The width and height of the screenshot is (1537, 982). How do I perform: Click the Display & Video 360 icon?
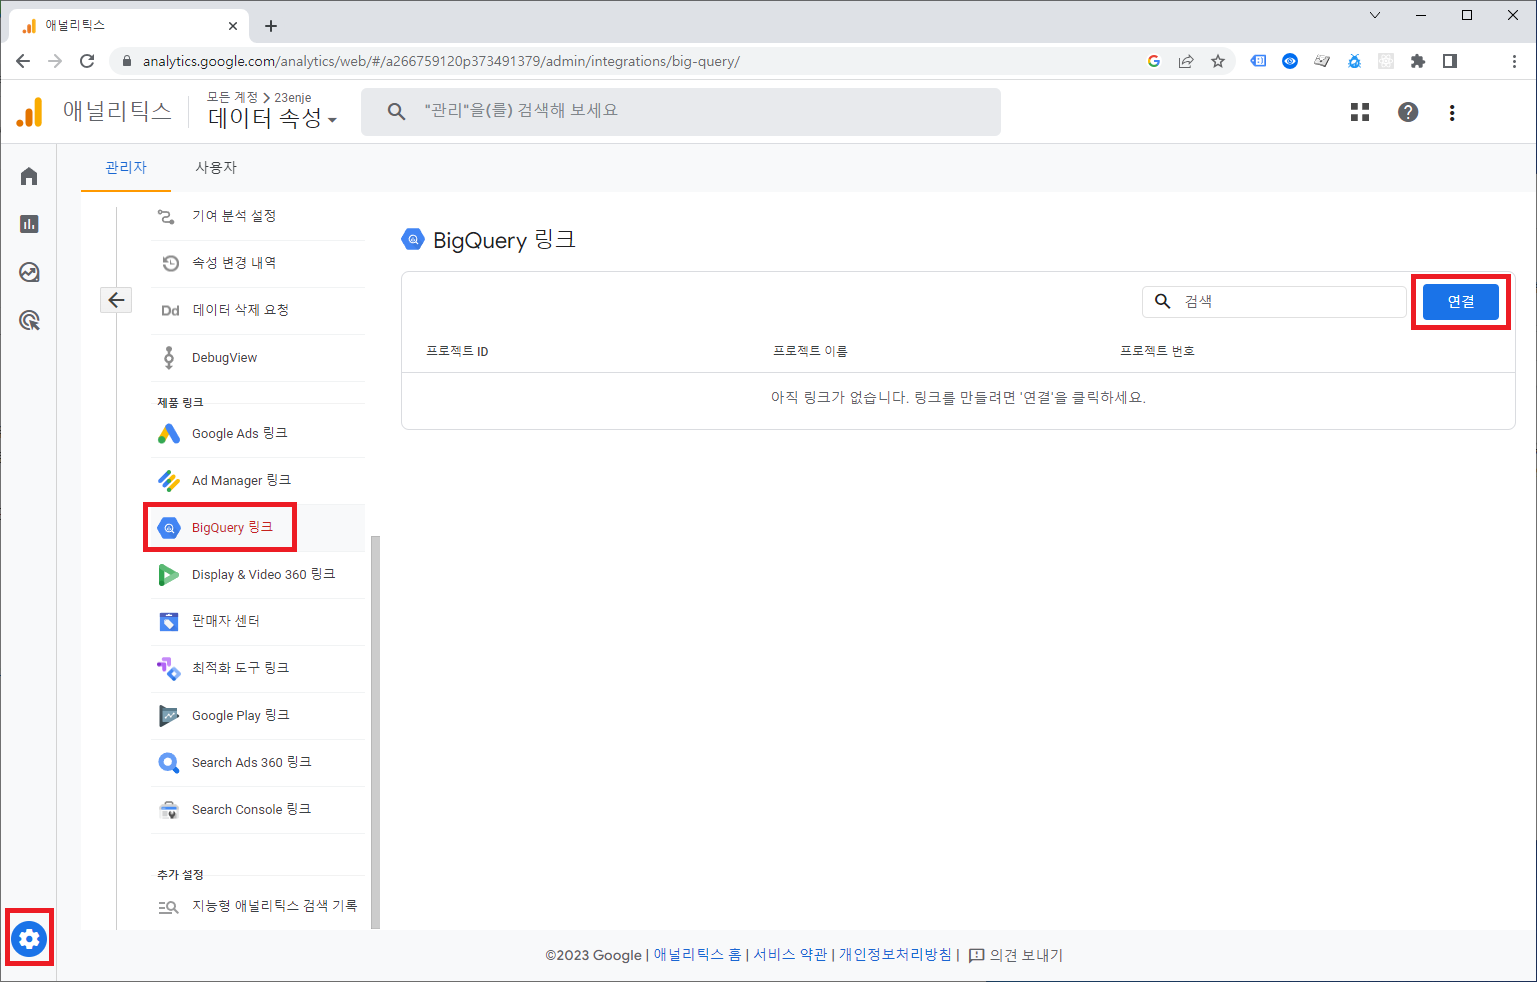169,575
